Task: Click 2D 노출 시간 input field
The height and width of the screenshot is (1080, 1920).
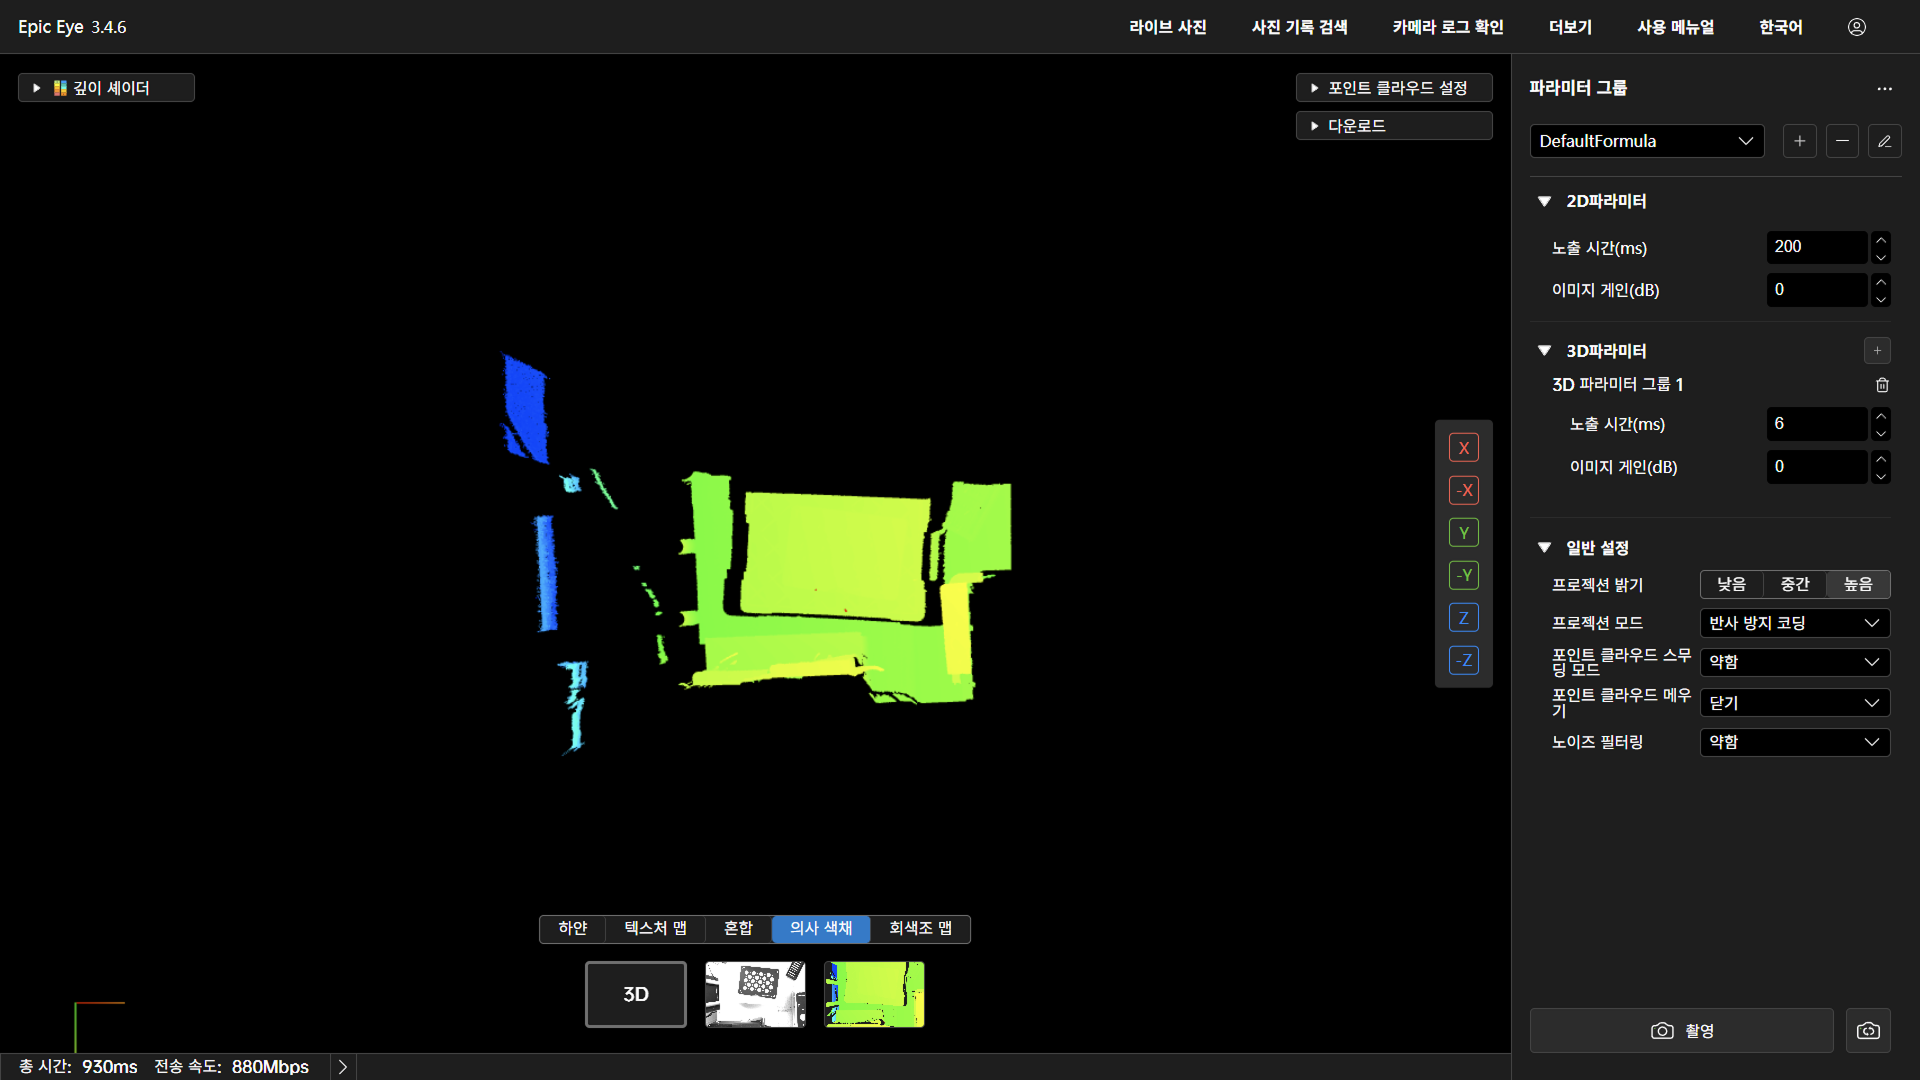Action: (x=1815, y=247)
